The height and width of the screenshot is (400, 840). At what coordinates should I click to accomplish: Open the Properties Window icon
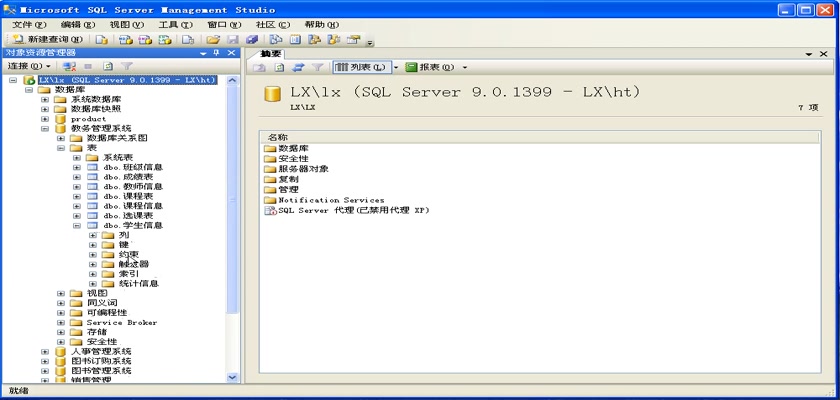[x=353, y=40]
